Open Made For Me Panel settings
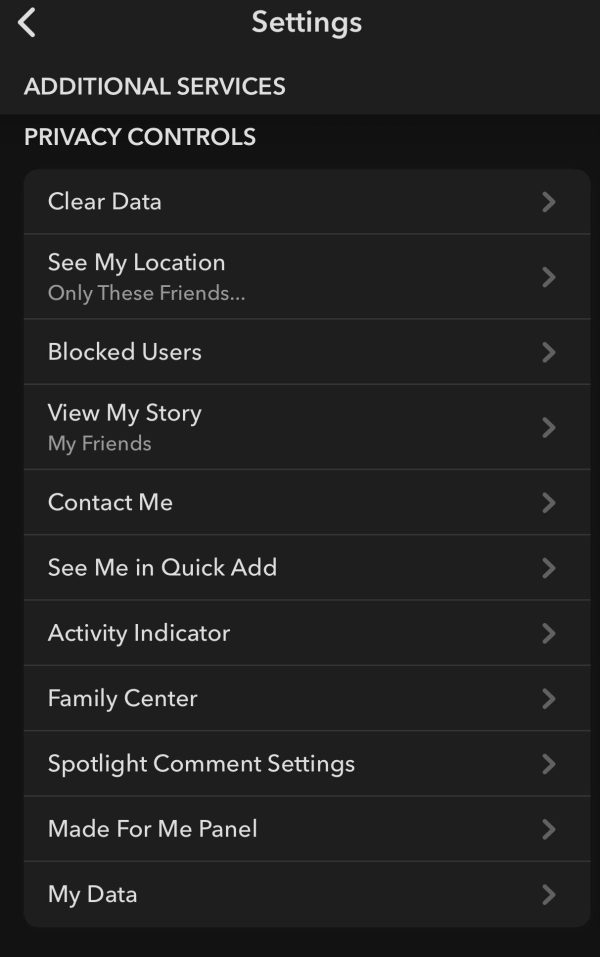600x957 pixels. (152, 829)
